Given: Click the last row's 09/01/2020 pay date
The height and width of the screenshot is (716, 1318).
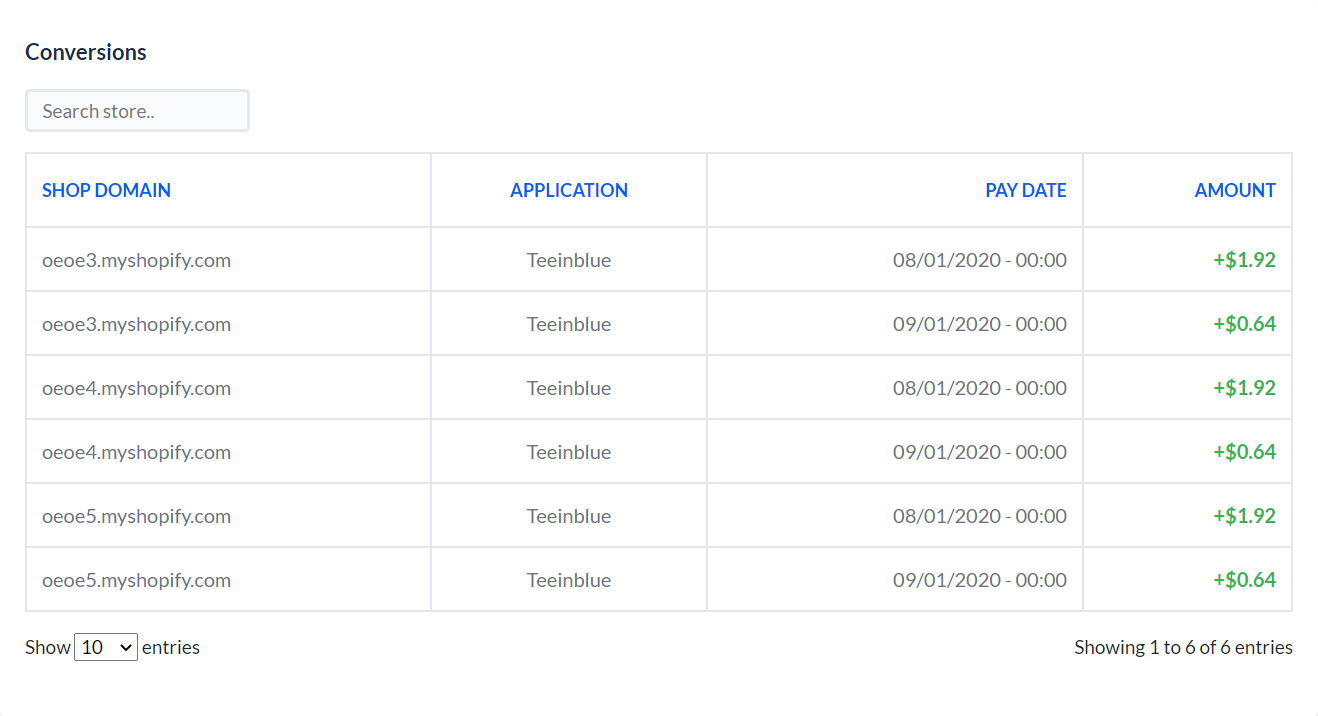Looking at the screenshot, I should [980, 580].
